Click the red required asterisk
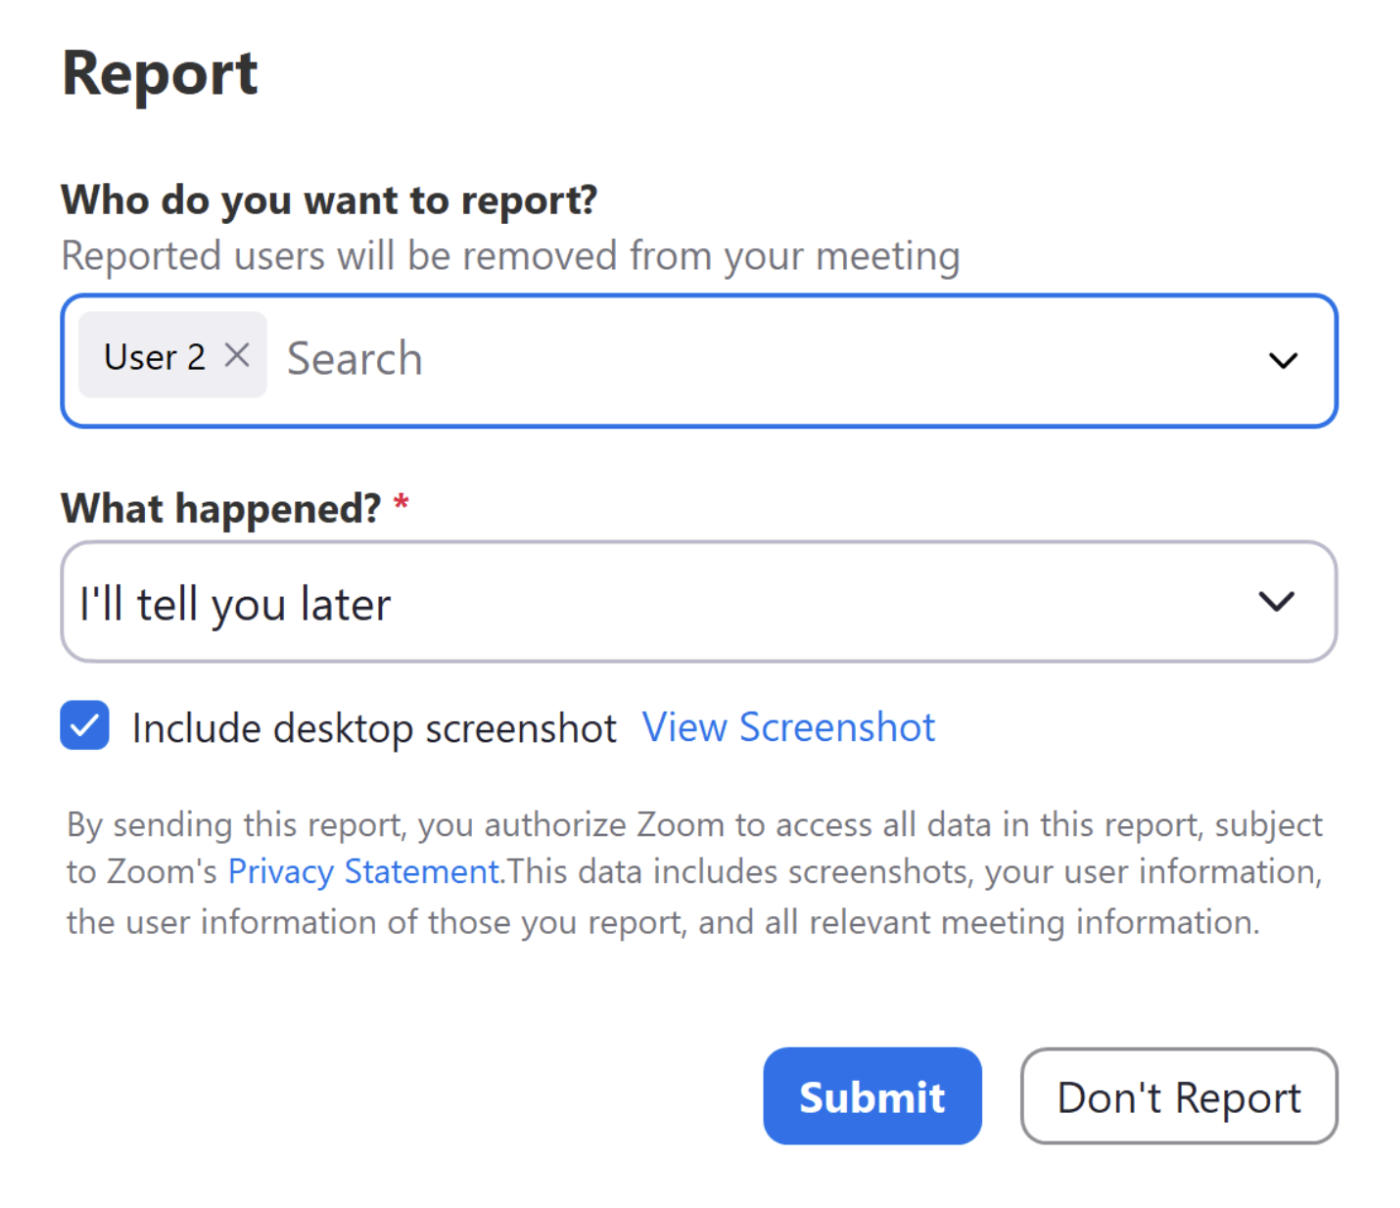 [401, 502]
